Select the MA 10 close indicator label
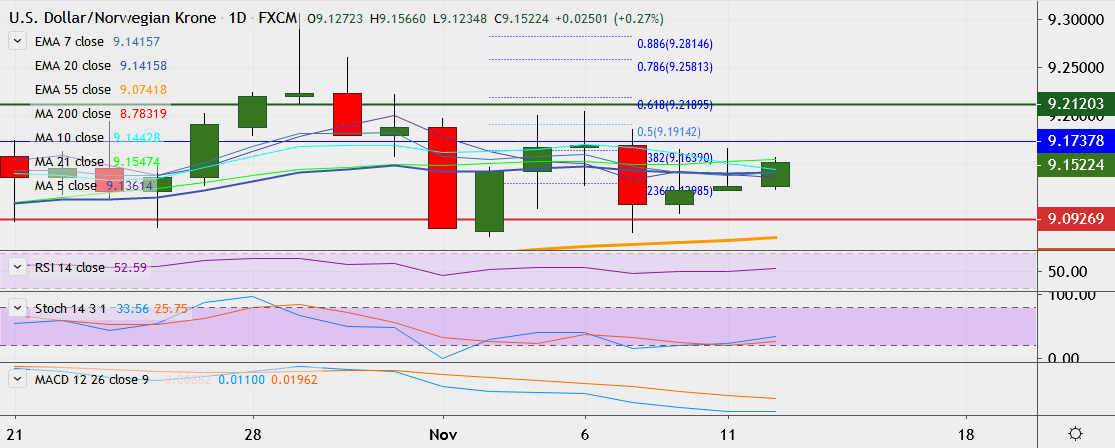The width and height of the screenshot is (1115, 448). click(69, 137)
